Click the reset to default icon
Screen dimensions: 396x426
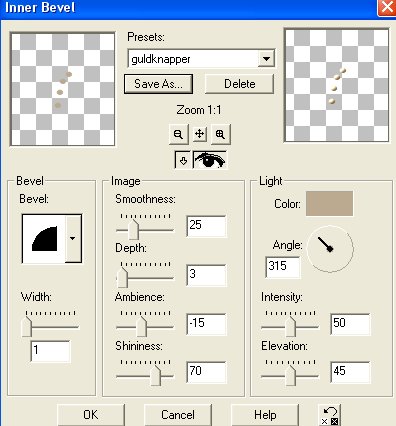point(330,415)
